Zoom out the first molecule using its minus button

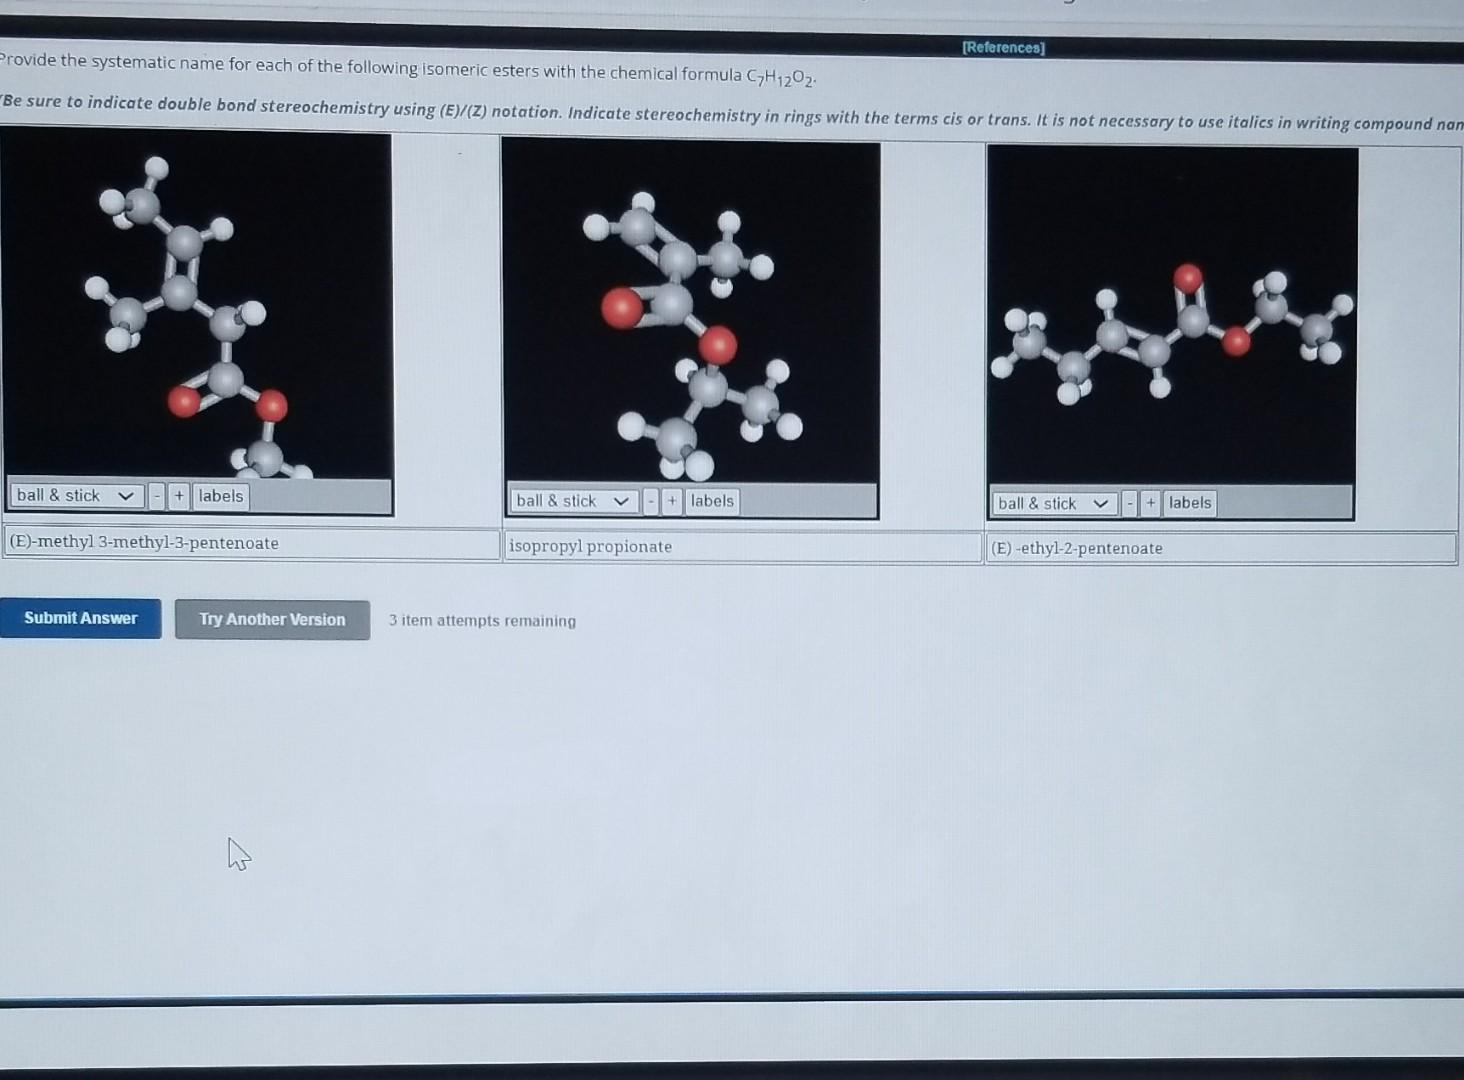(x=157, y=496)
